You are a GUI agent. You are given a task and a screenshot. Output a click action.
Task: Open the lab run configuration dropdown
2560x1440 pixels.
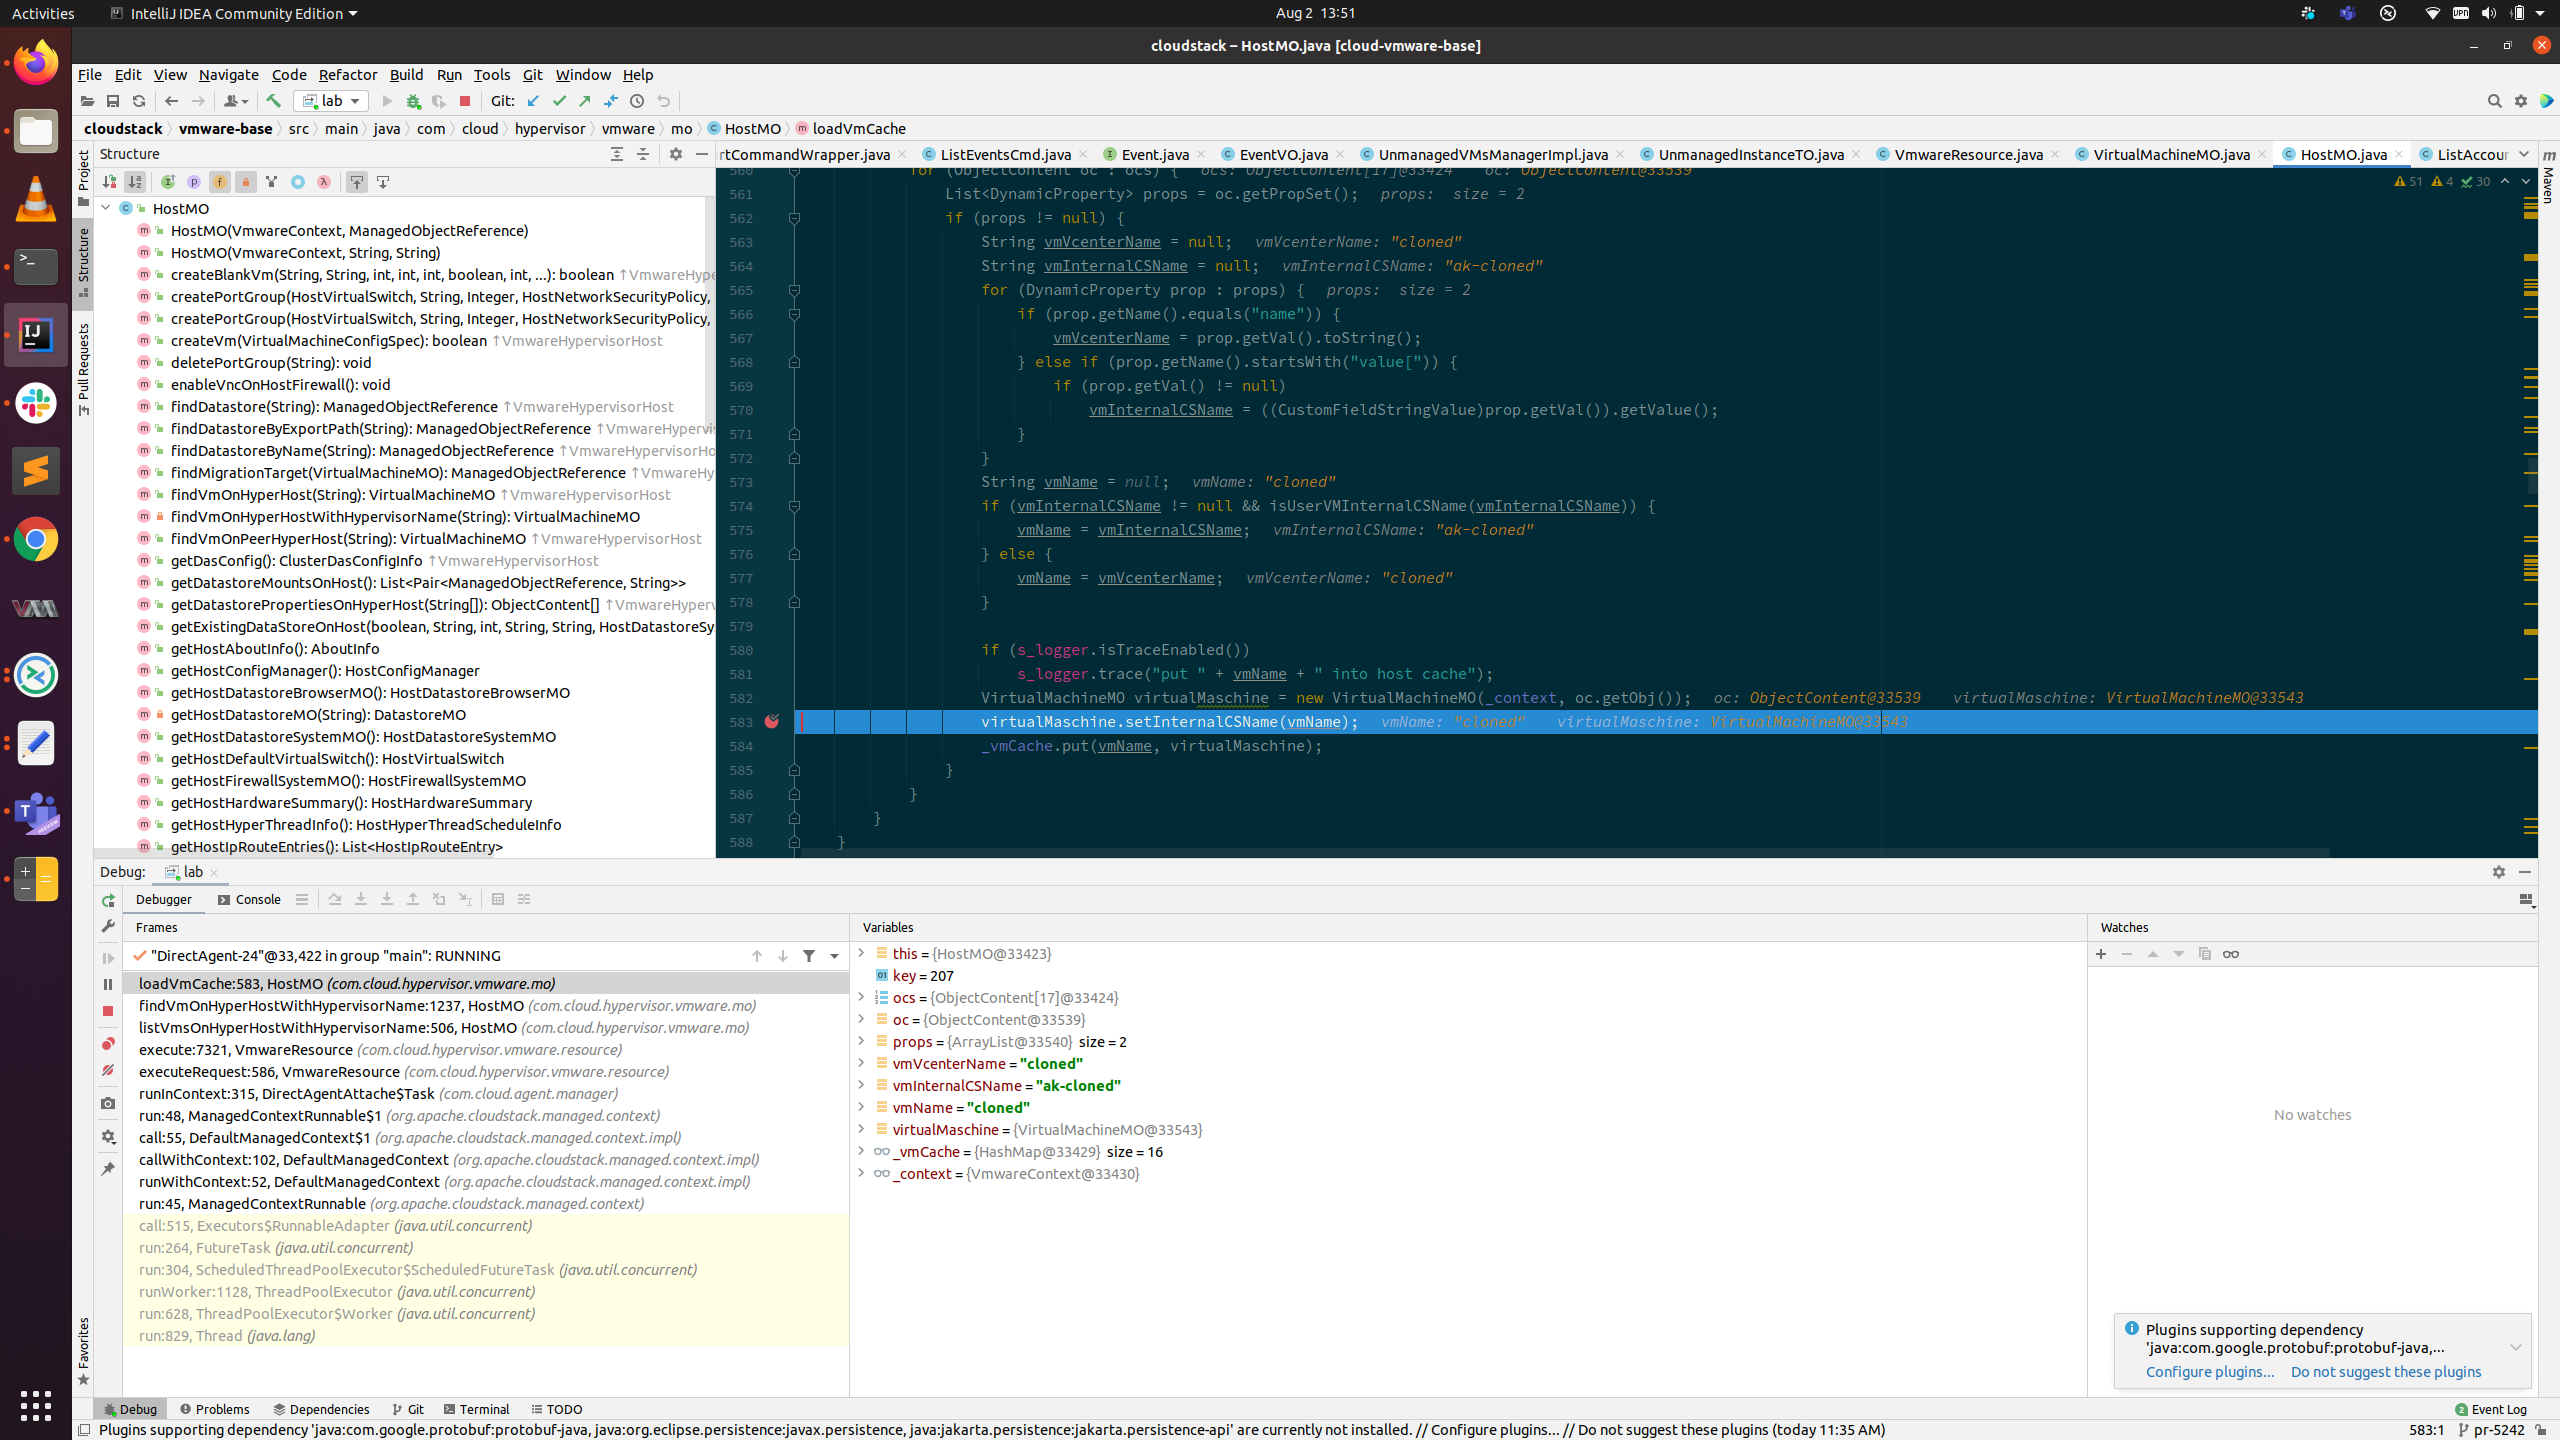tap(355, 100)
